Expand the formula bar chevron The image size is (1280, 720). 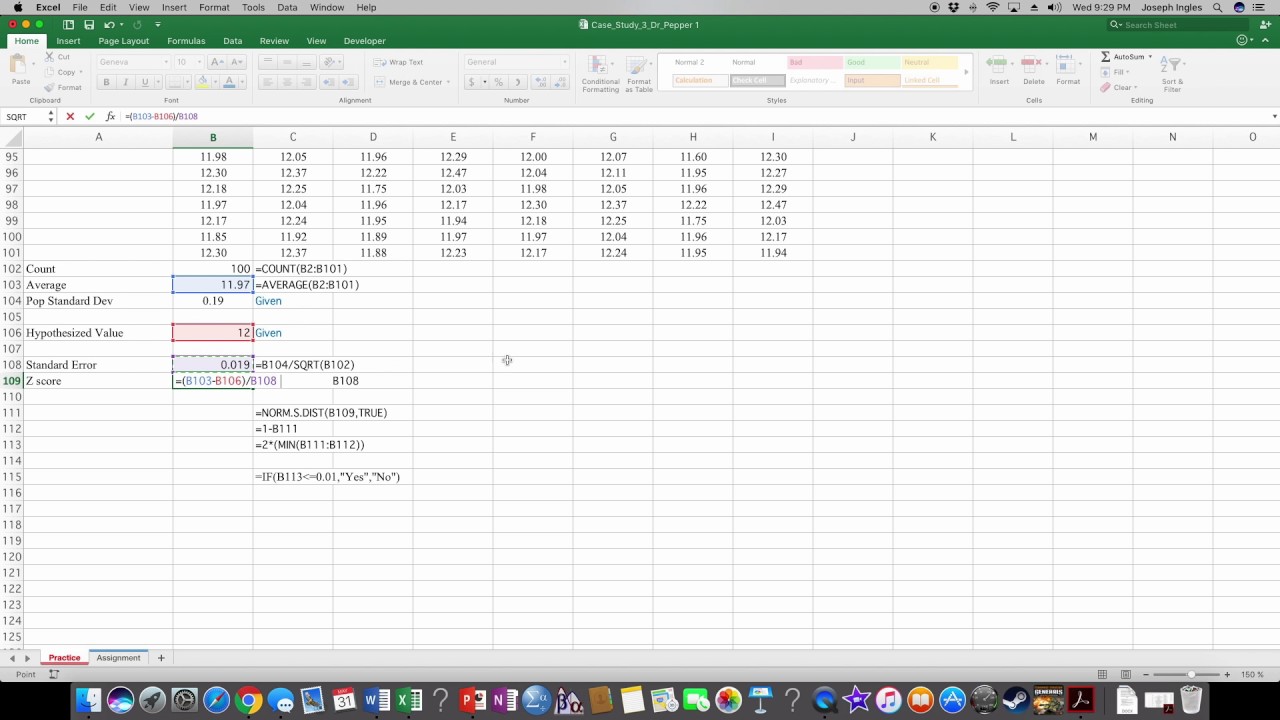pos(1274,116)
